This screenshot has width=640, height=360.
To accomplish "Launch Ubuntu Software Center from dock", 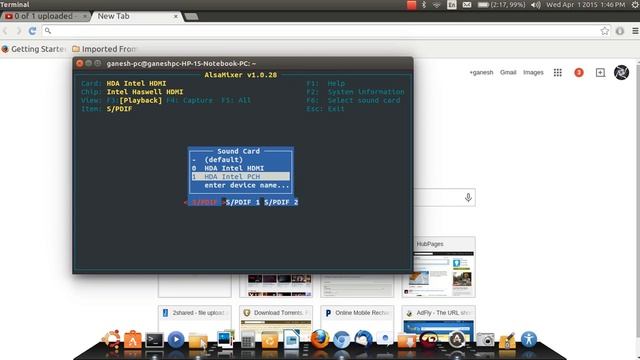I will click(x=133, y=340).
